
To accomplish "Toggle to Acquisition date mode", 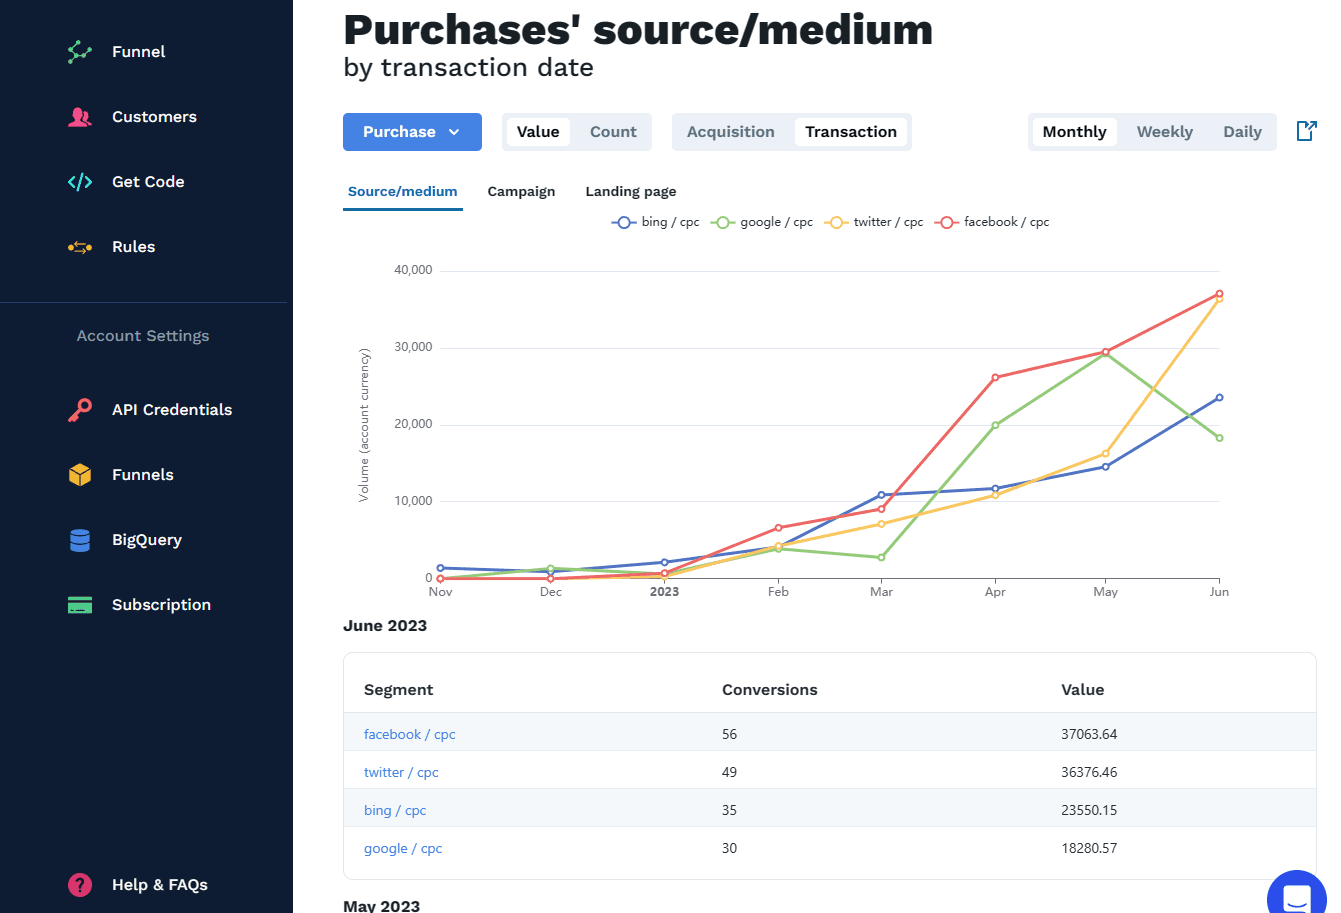I will click(730, 131).
